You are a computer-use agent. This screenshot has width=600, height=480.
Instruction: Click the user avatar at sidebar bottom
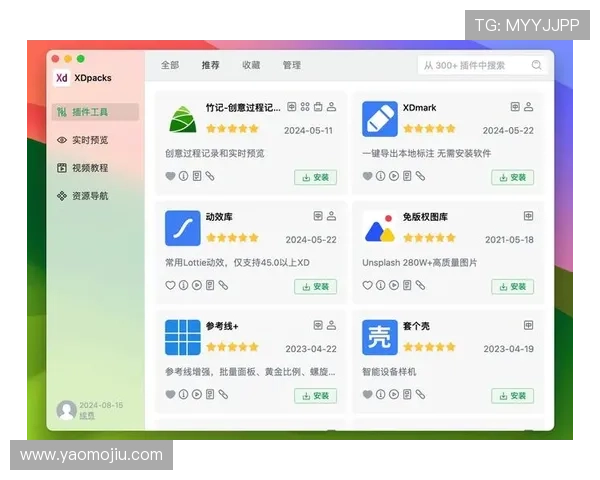tap(66, 410)
